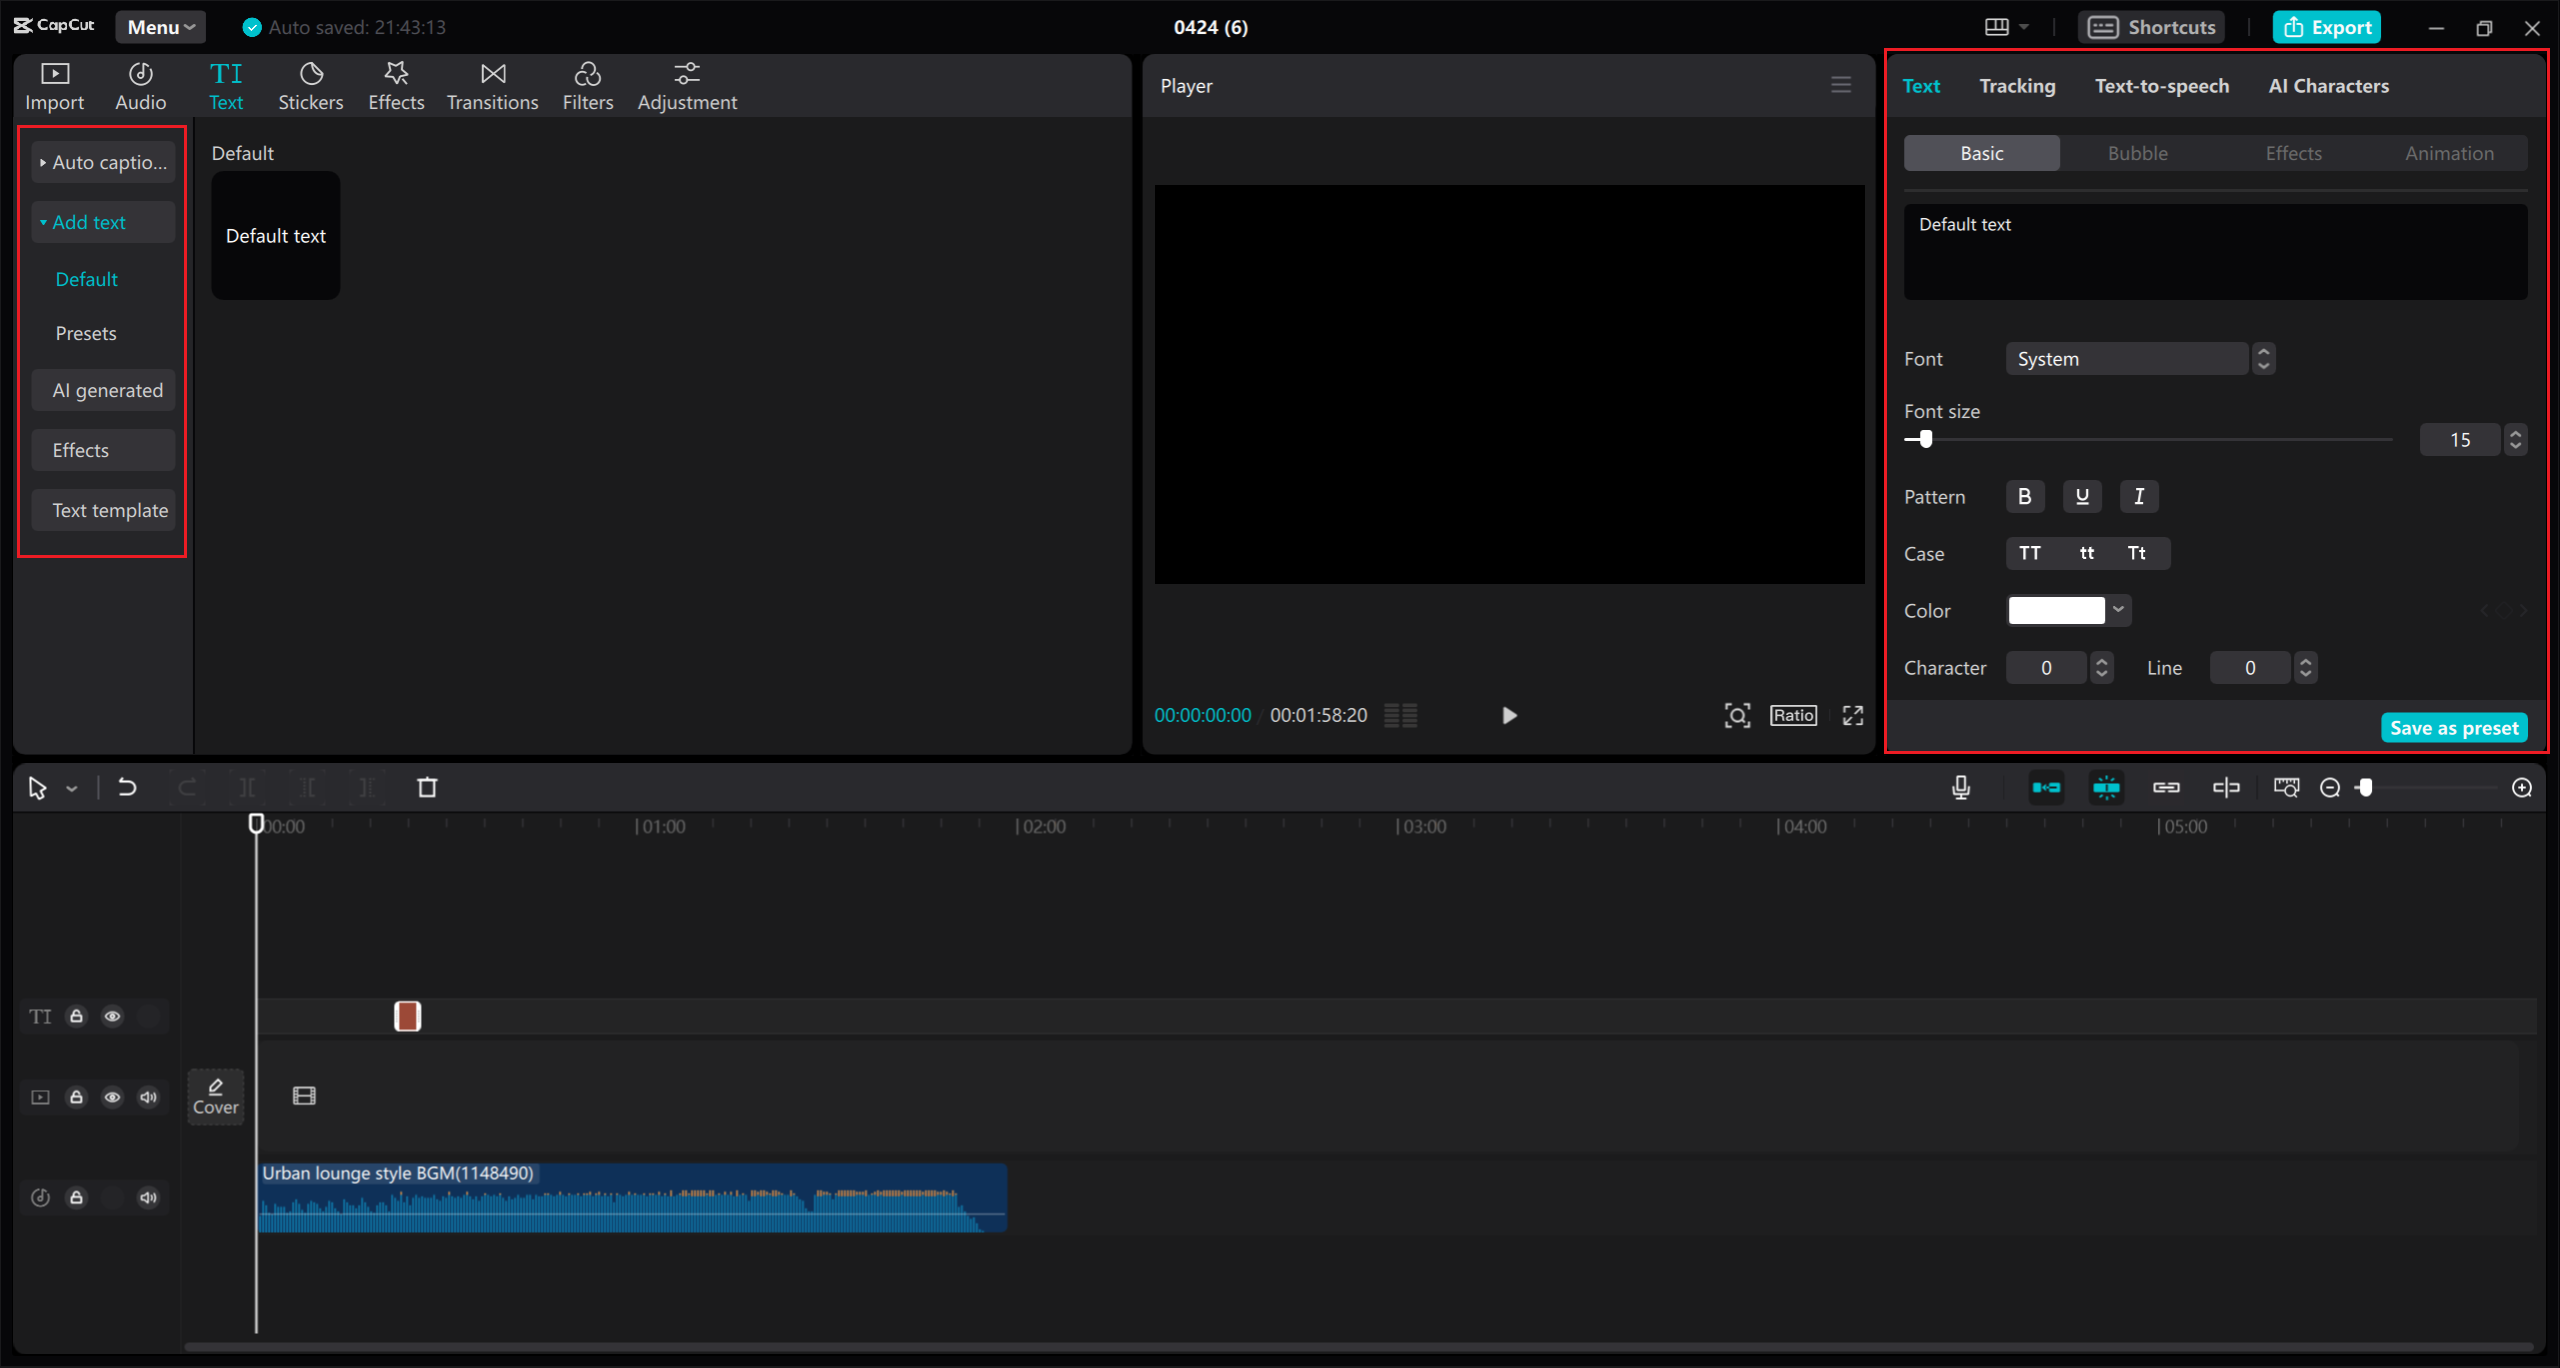
Task: Toggle bold text pattern
Action: coord(2025,496)
